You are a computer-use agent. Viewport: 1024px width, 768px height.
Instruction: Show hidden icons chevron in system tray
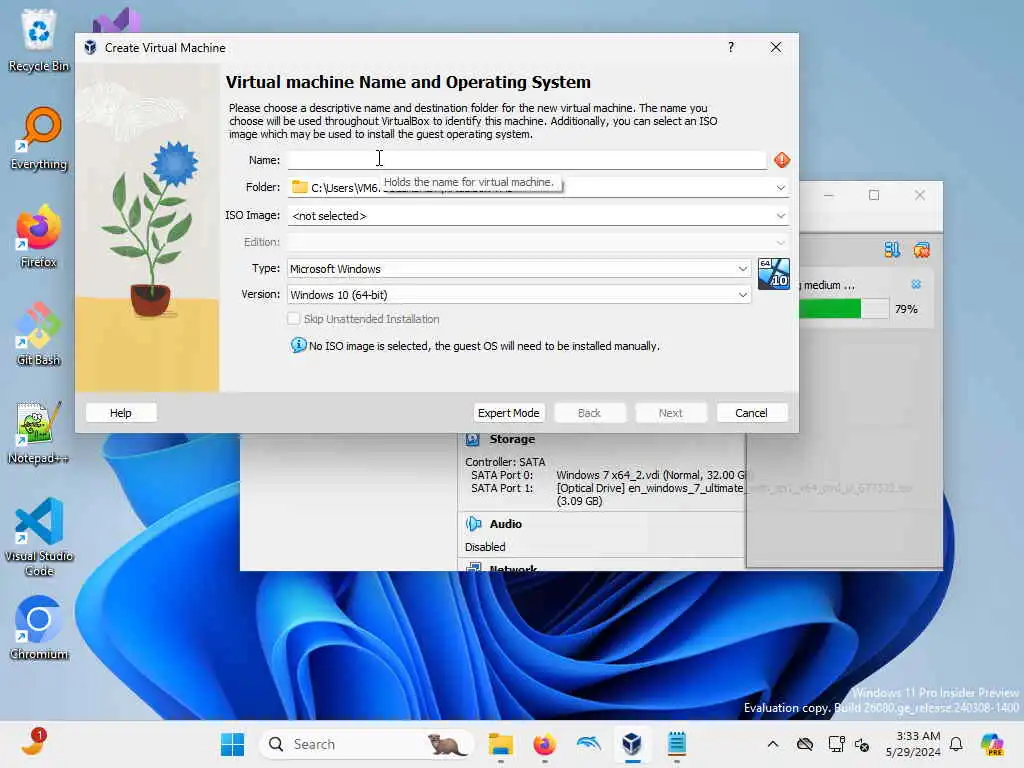point(773,744)
